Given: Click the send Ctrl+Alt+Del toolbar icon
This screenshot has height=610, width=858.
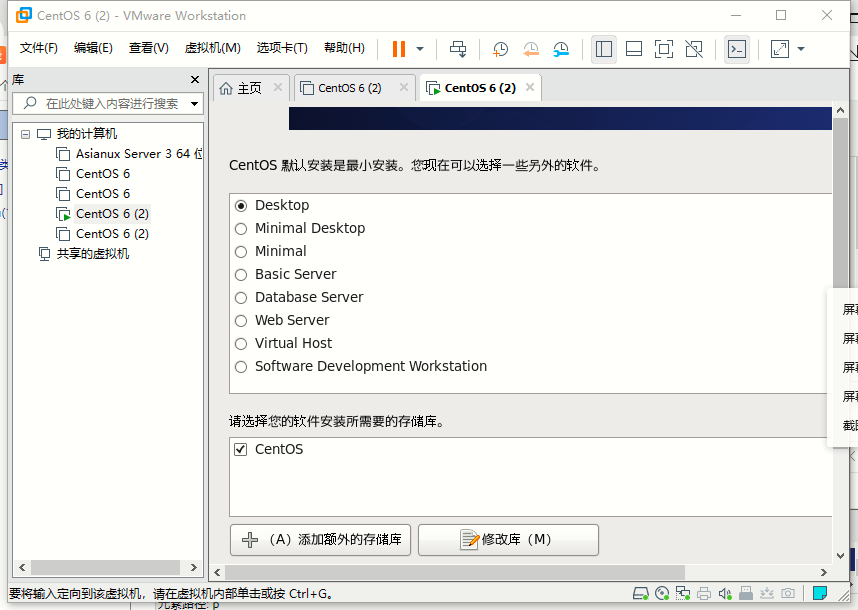Looking at the screenshot, I should pos(458,49).
